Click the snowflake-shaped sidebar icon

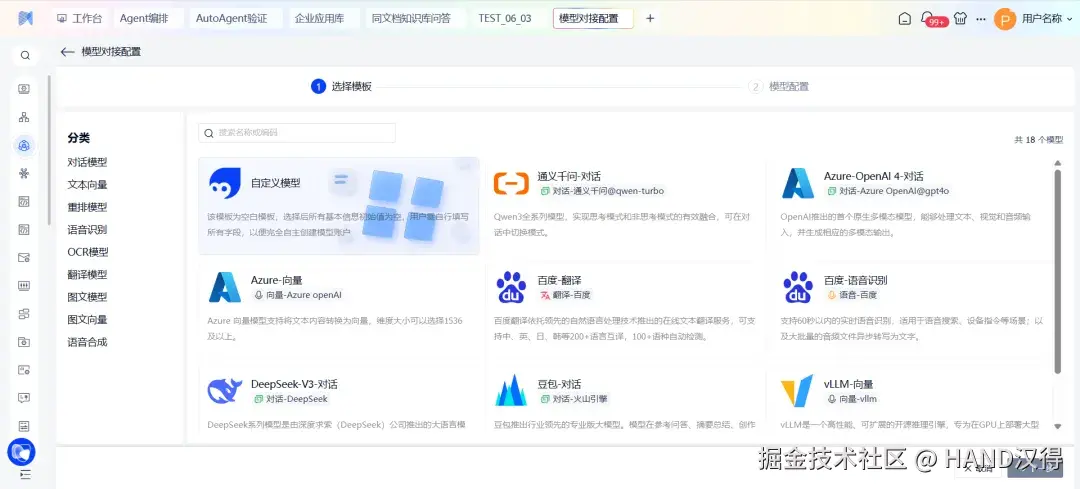click(x=24, y=174)
